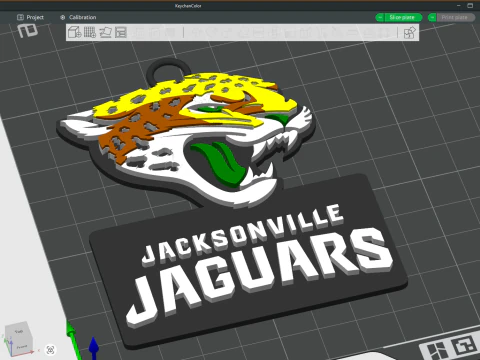Click the Front face of view cube

tap(22, 346)
